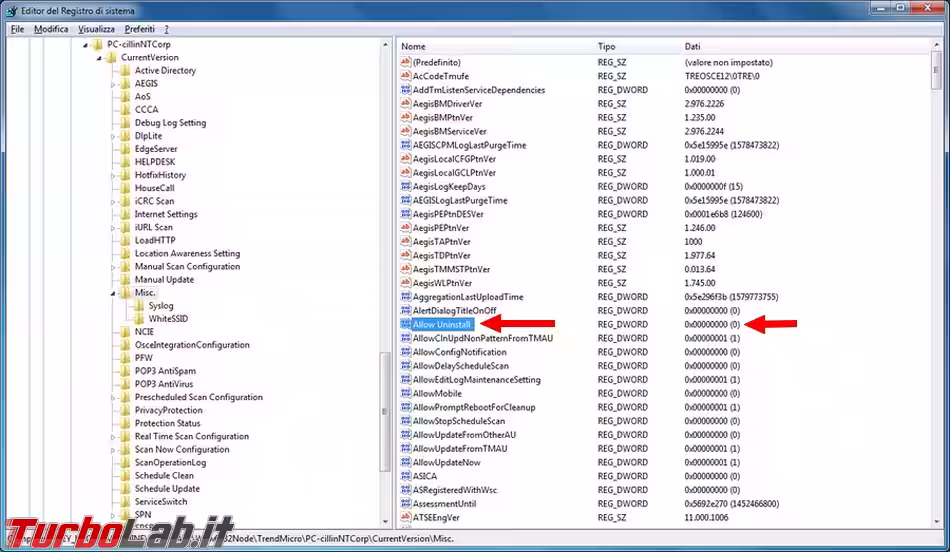Select the folder icon for Active Directory

[x=125, y=71]
